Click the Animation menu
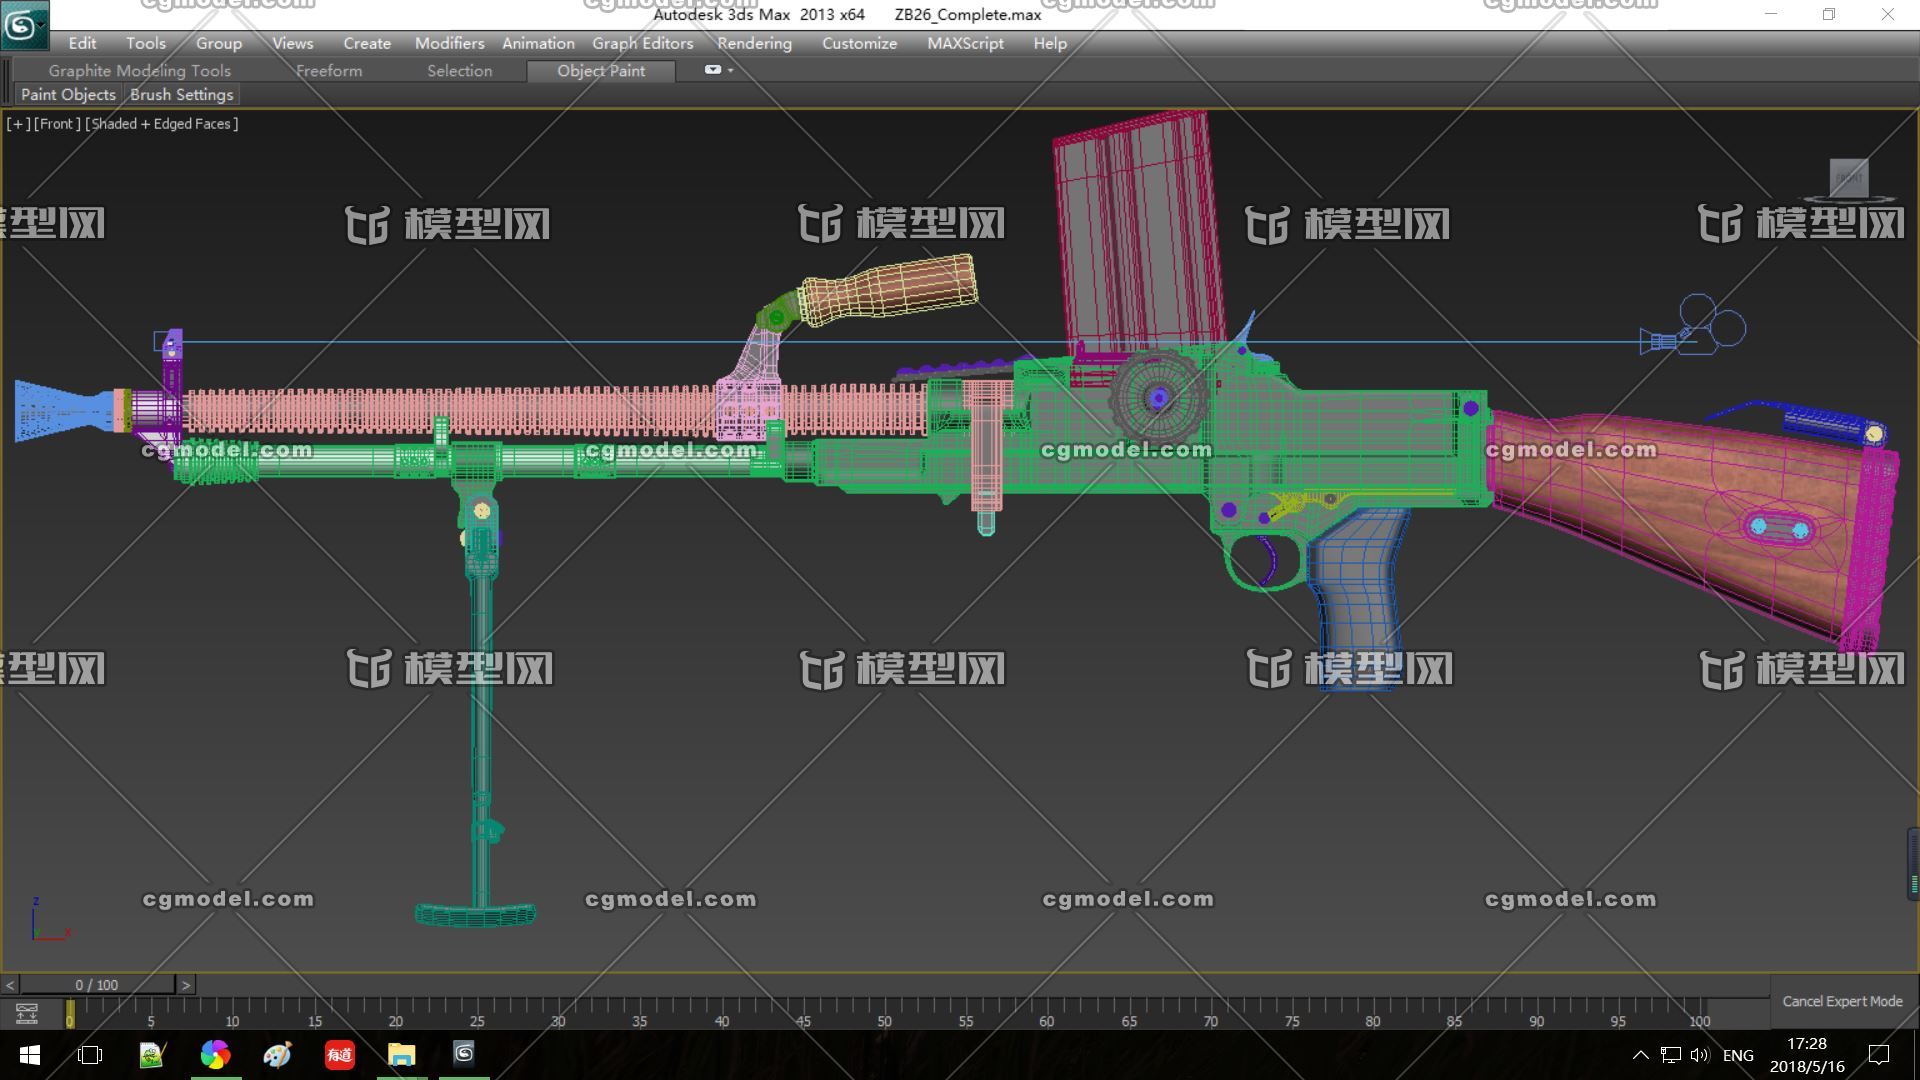The height and width of the screenshot is (1080, 1920). pos(537,44)
